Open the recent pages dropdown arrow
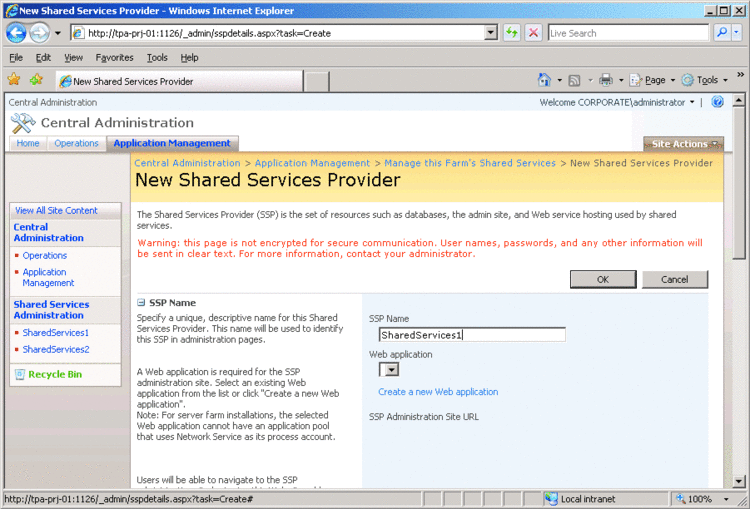This screenshot has width=750, height=509. 57,33
